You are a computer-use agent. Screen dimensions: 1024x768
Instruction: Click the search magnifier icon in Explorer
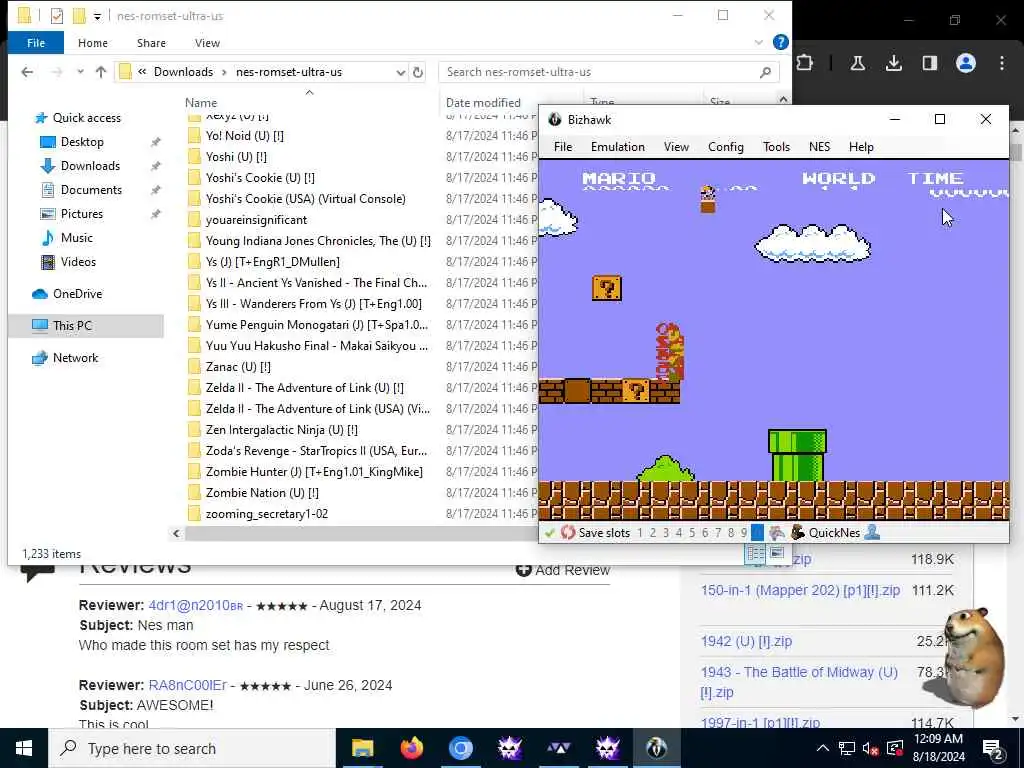765,72
